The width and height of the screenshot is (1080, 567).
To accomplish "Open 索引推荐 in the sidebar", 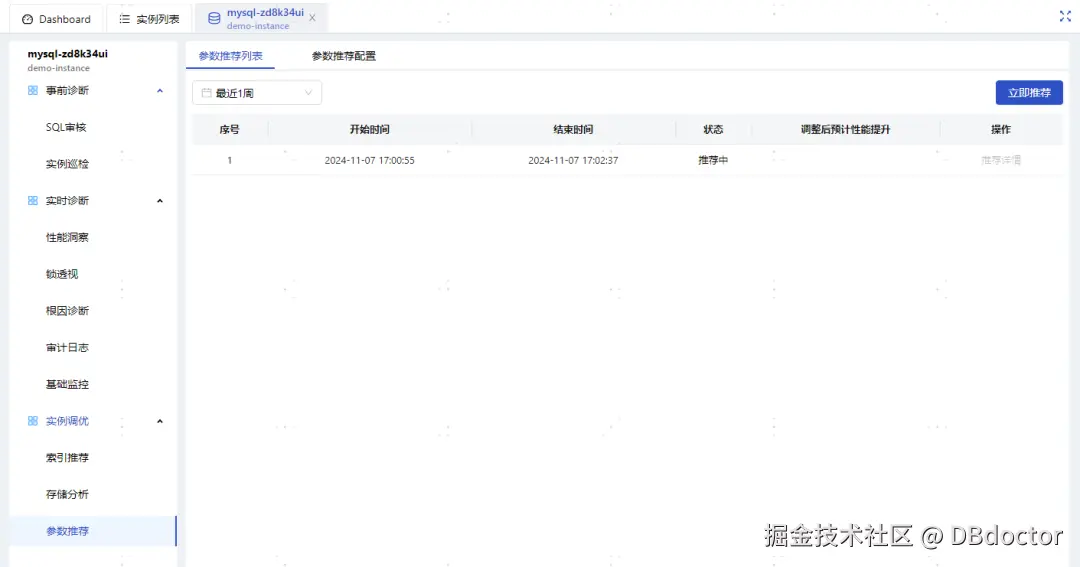I will [x=67, y=458].
